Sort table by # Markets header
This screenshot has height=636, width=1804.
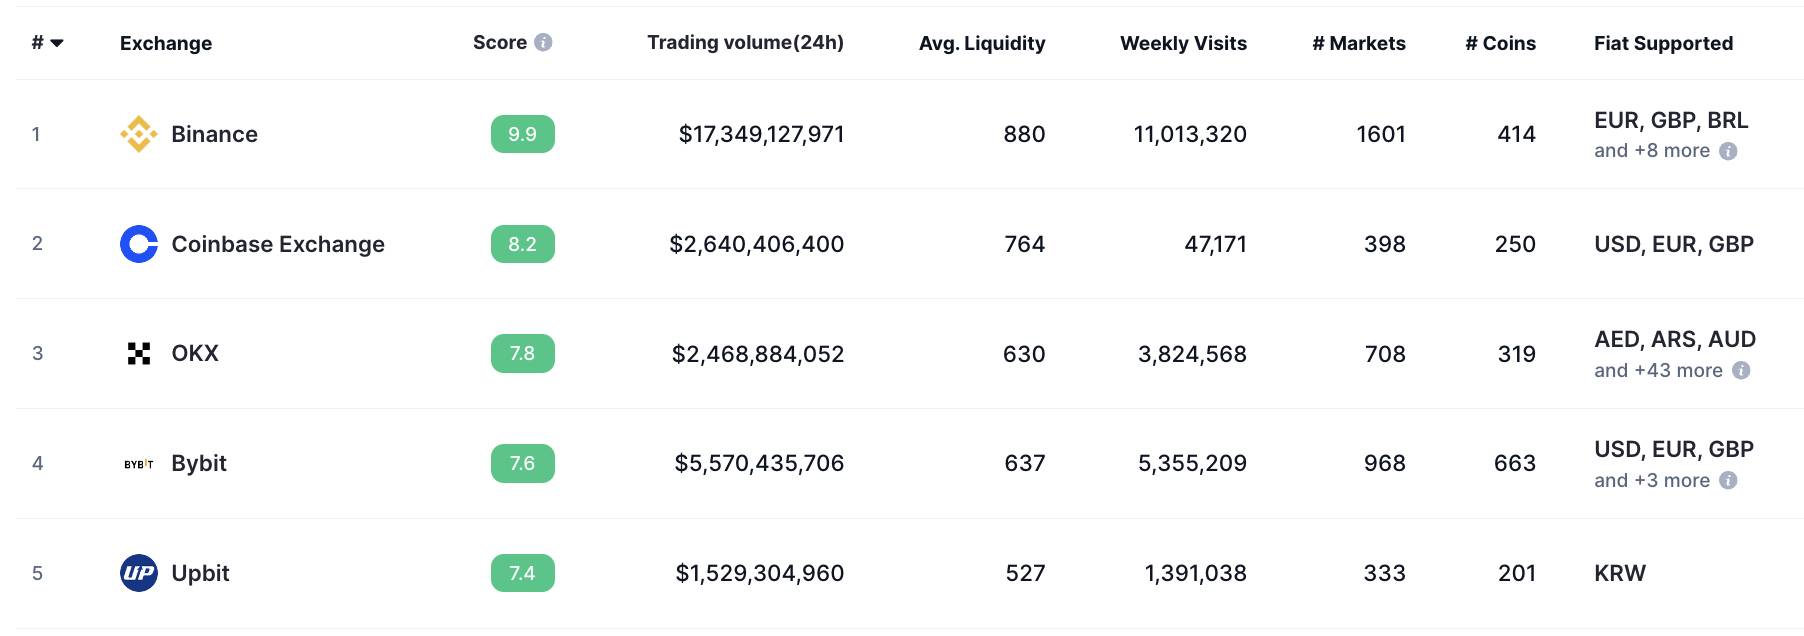pyautogui.click(x=1359, y=43)
